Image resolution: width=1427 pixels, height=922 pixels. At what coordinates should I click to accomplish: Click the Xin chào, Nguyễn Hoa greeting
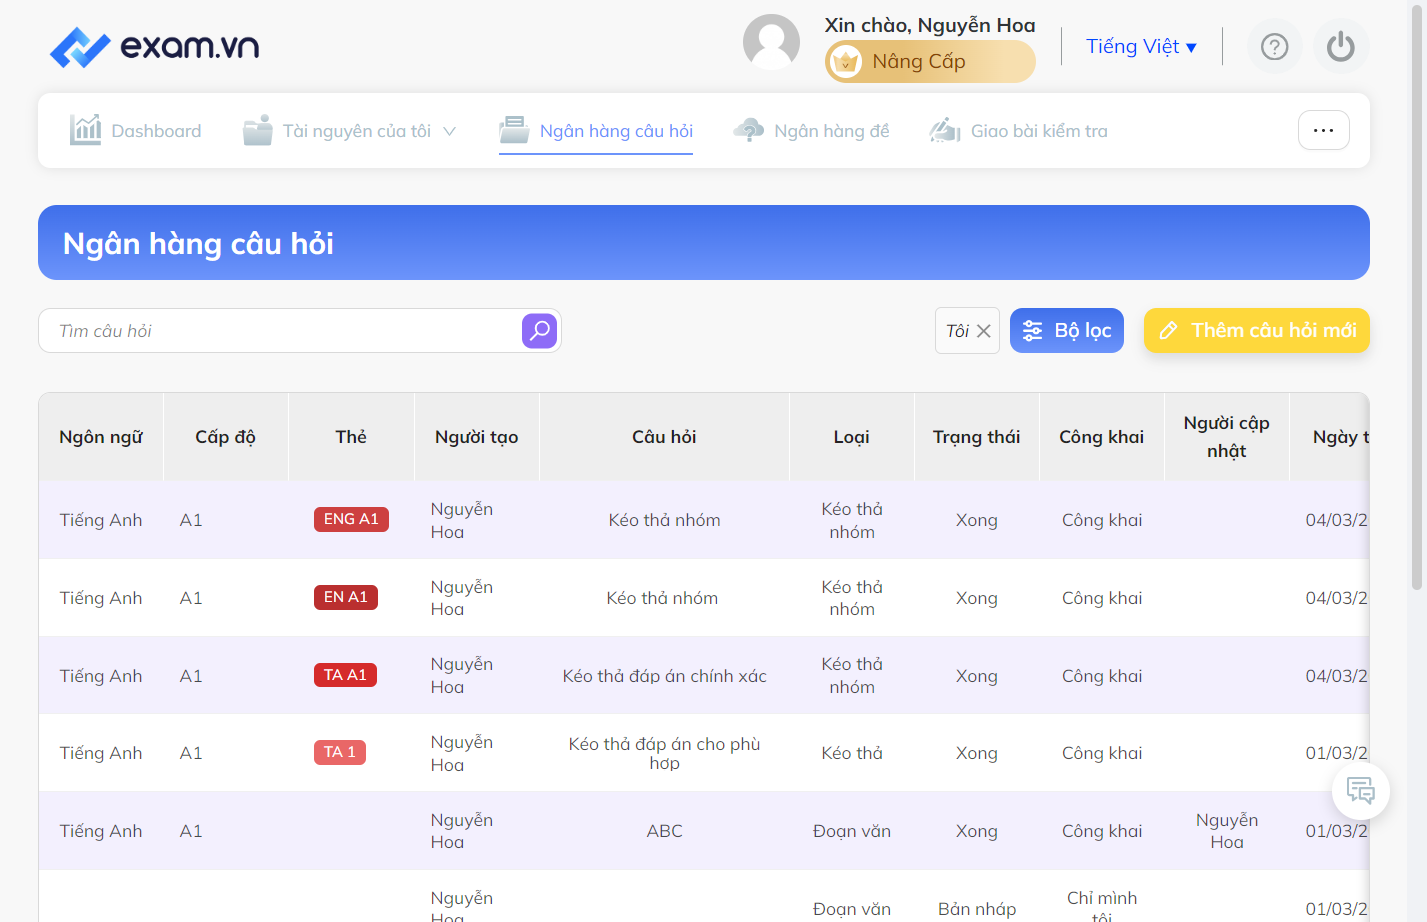point(930,25)
